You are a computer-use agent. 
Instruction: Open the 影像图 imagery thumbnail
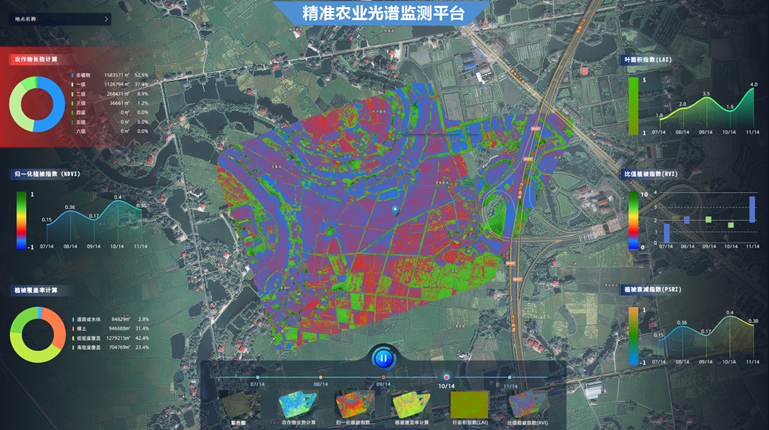tap(236, 406)
